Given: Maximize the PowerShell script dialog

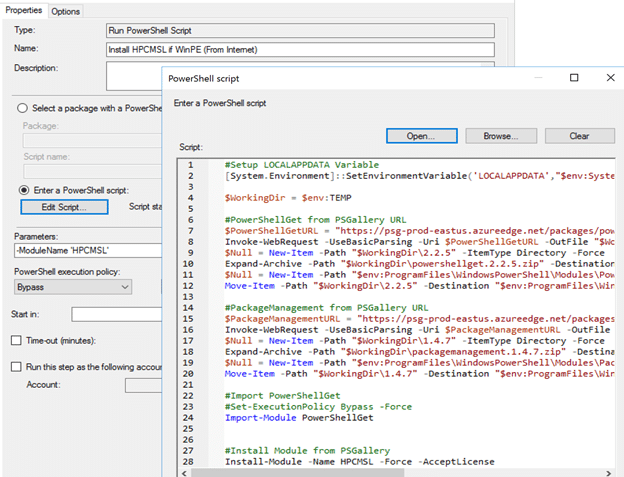Looking at the screenshot, I should [574, 77].
